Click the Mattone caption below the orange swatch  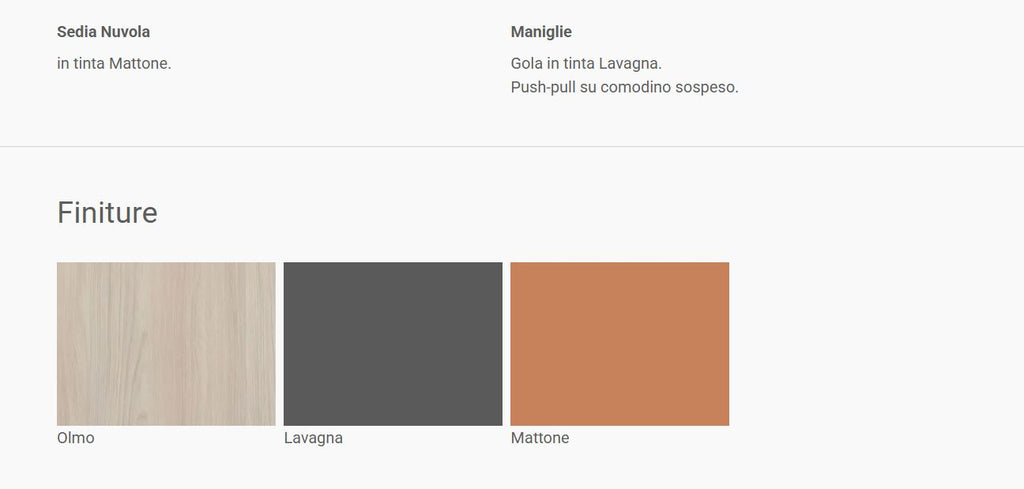540,438
